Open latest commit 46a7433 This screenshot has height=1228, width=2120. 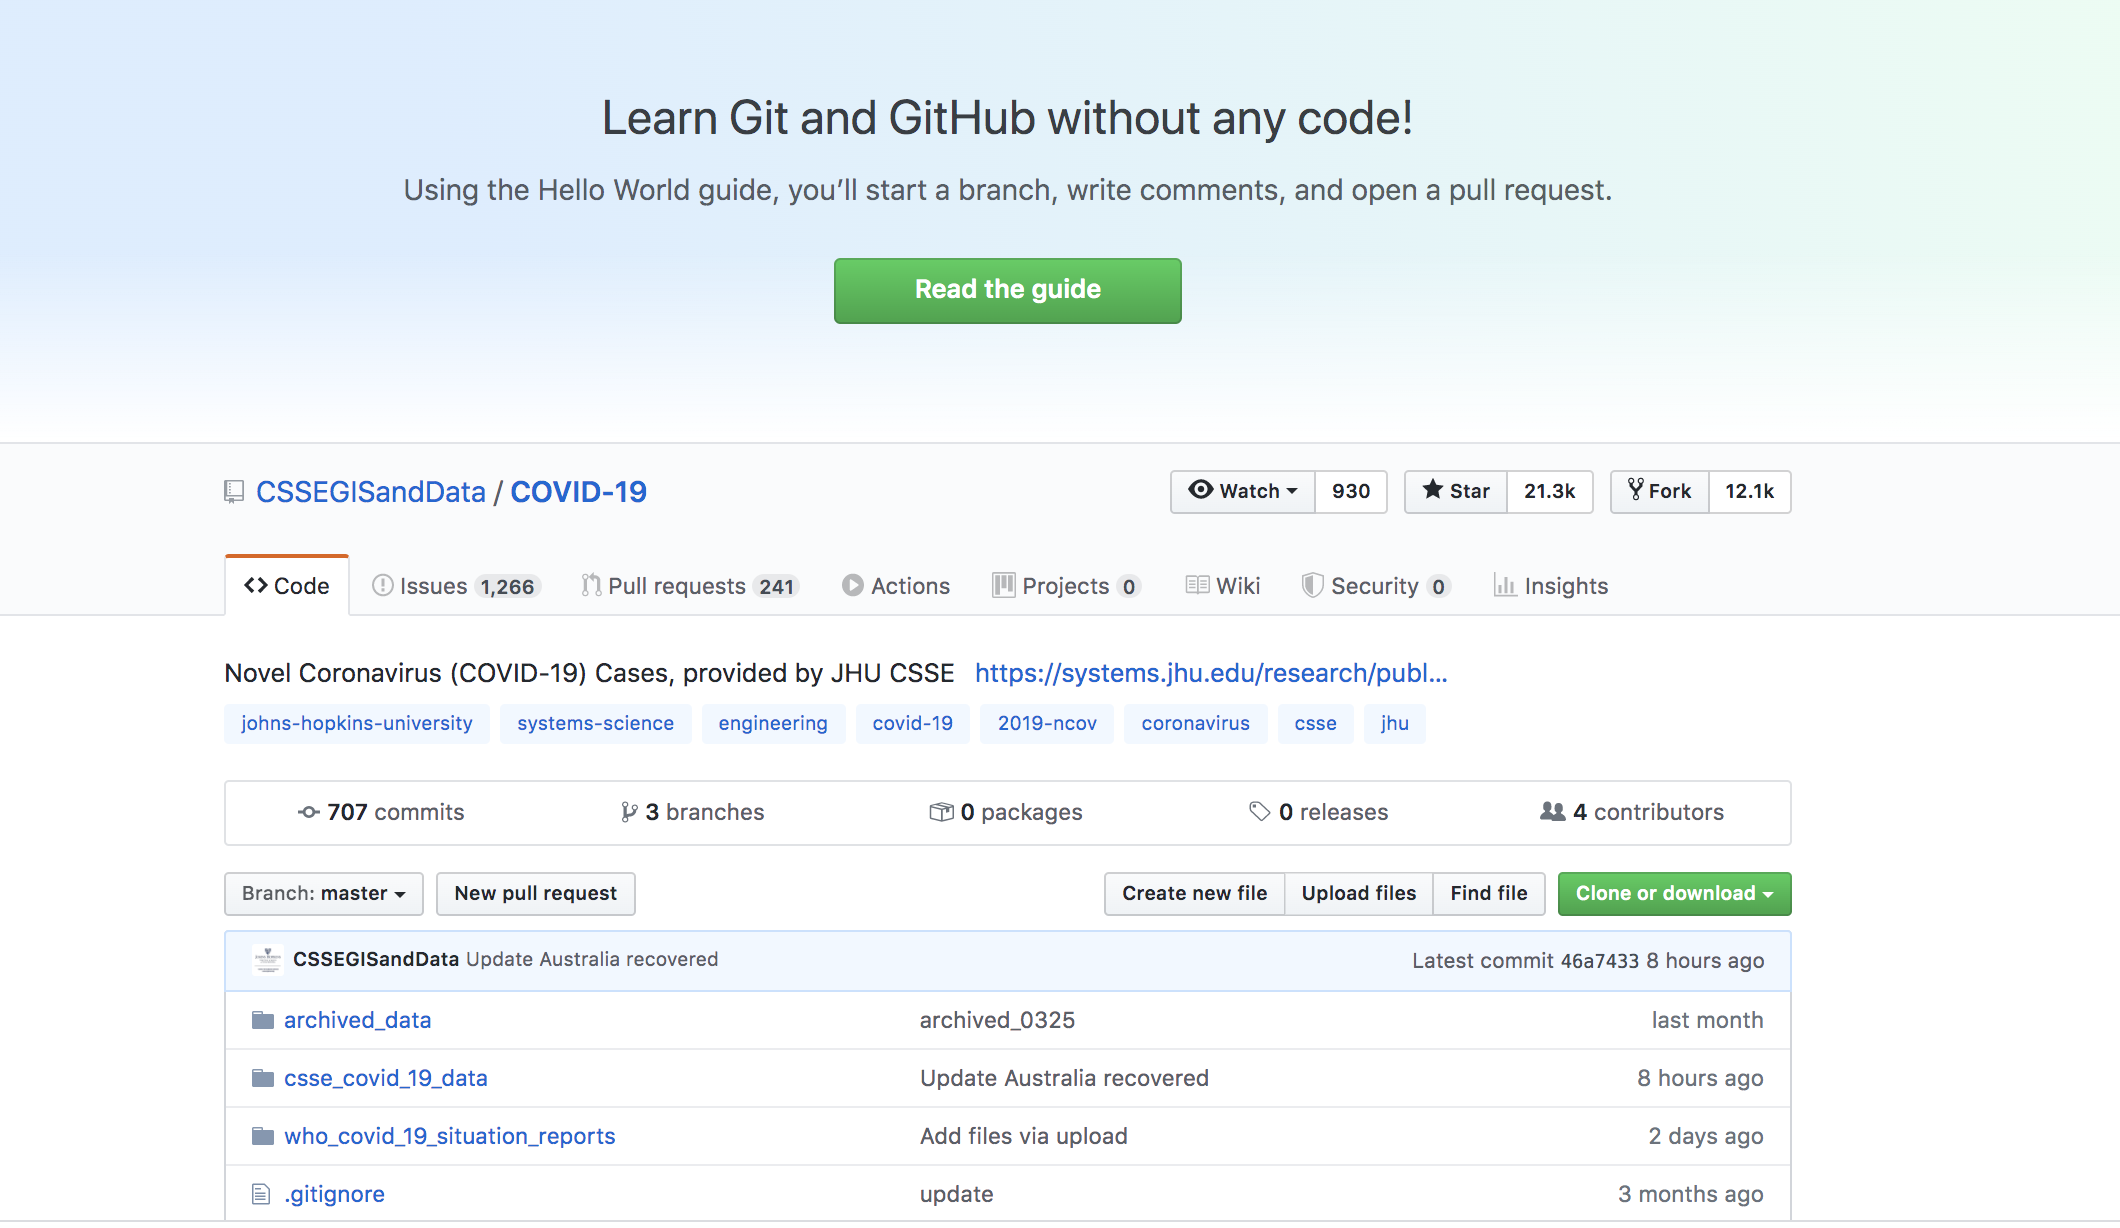point(1599,961)
